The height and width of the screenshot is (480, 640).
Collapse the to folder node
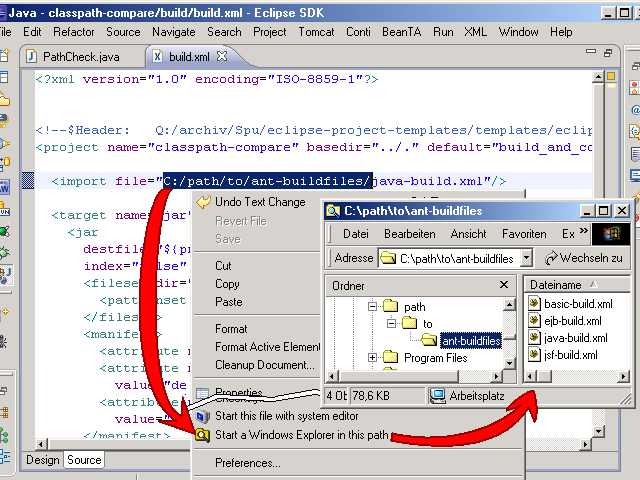coord(391,323)
